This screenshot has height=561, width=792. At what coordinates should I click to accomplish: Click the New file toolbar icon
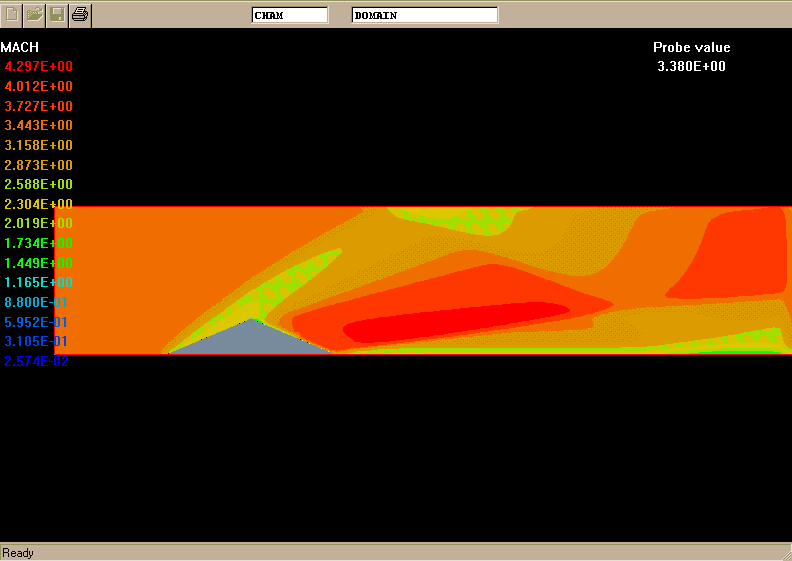coord(12,14)
